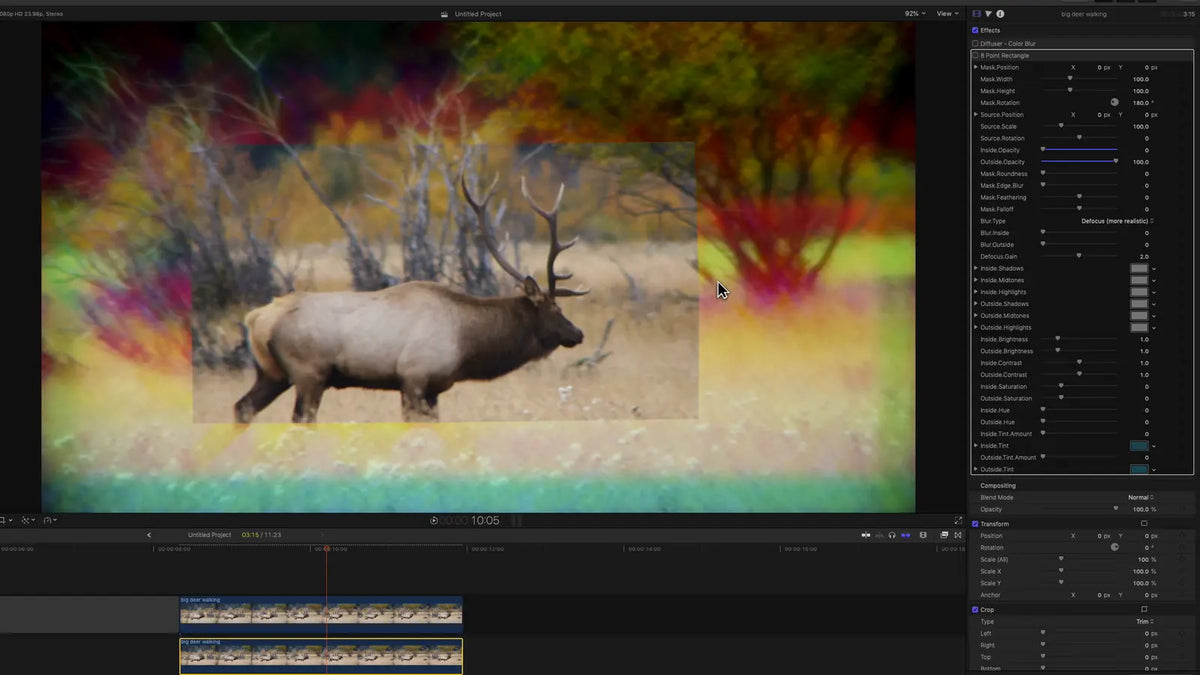Expand the Source.Position parameter

976,115
